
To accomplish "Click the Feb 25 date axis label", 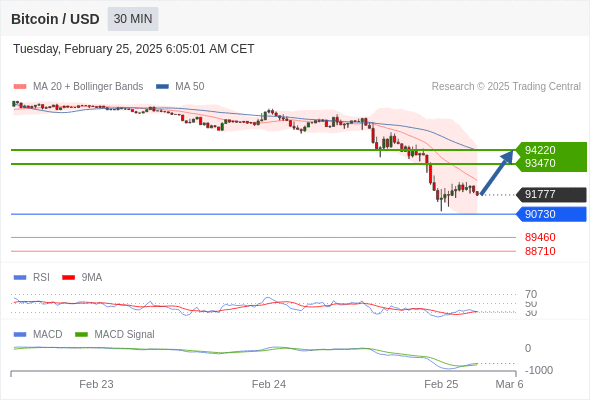I will (441, 384).
